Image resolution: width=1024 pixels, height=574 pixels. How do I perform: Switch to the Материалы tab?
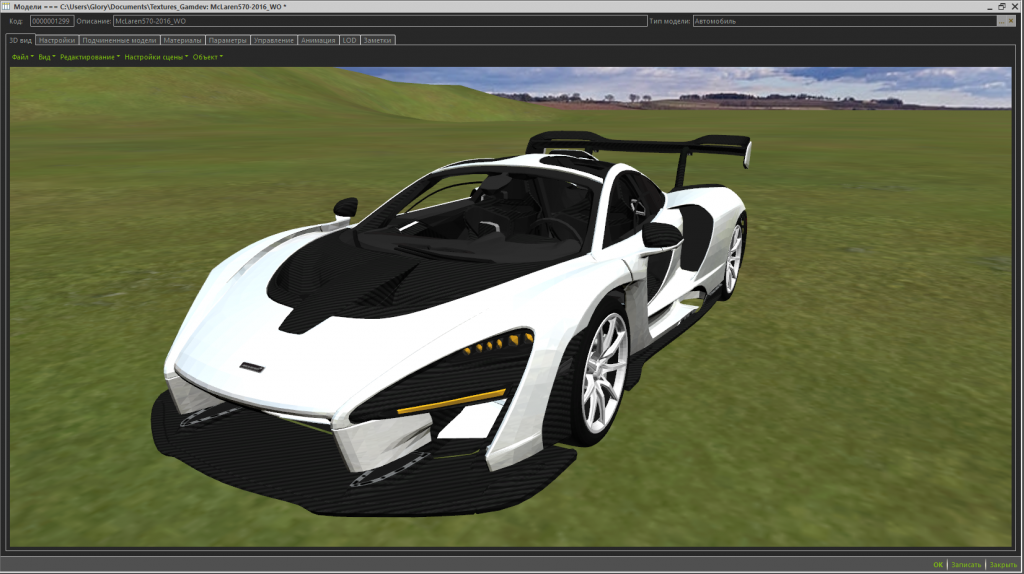[x=182, y=41]
